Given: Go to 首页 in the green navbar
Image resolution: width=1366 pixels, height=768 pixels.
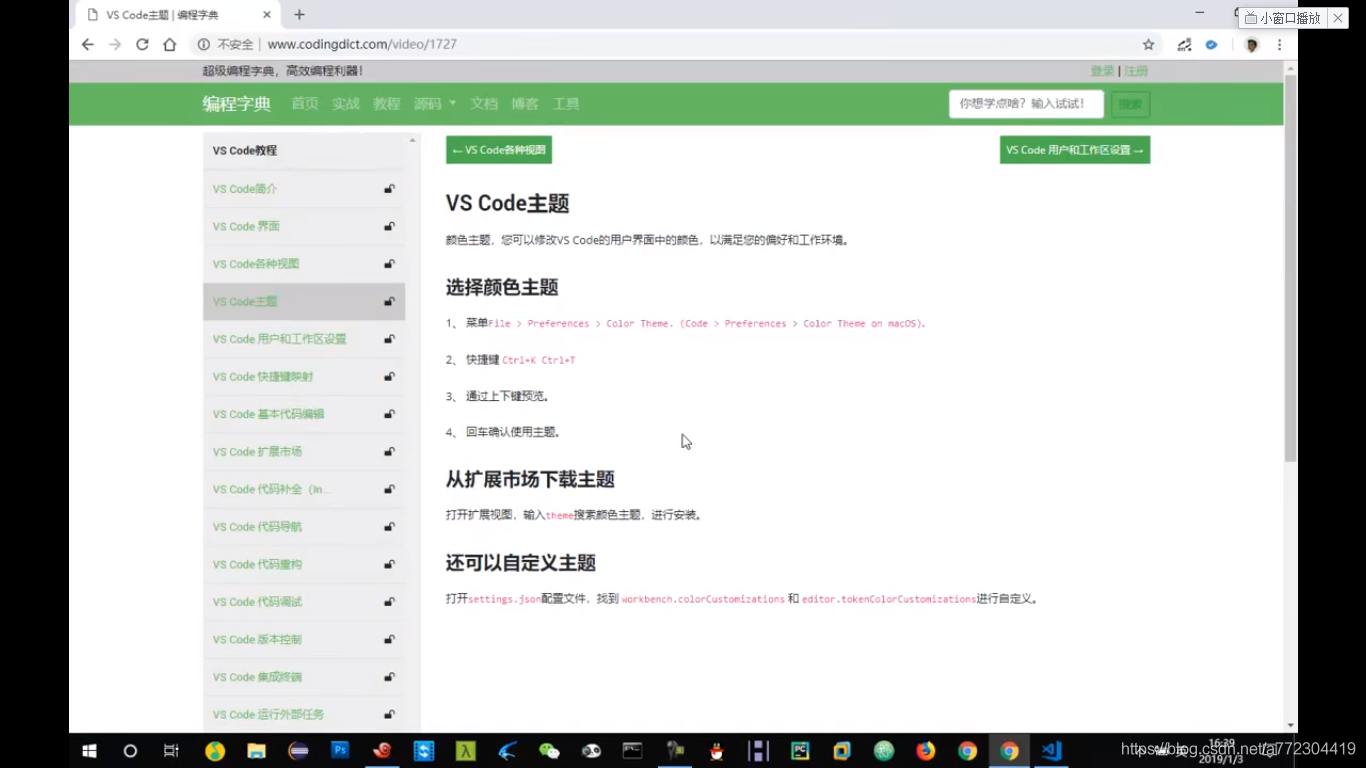Looking at the screenshot, I should point(304,104).
